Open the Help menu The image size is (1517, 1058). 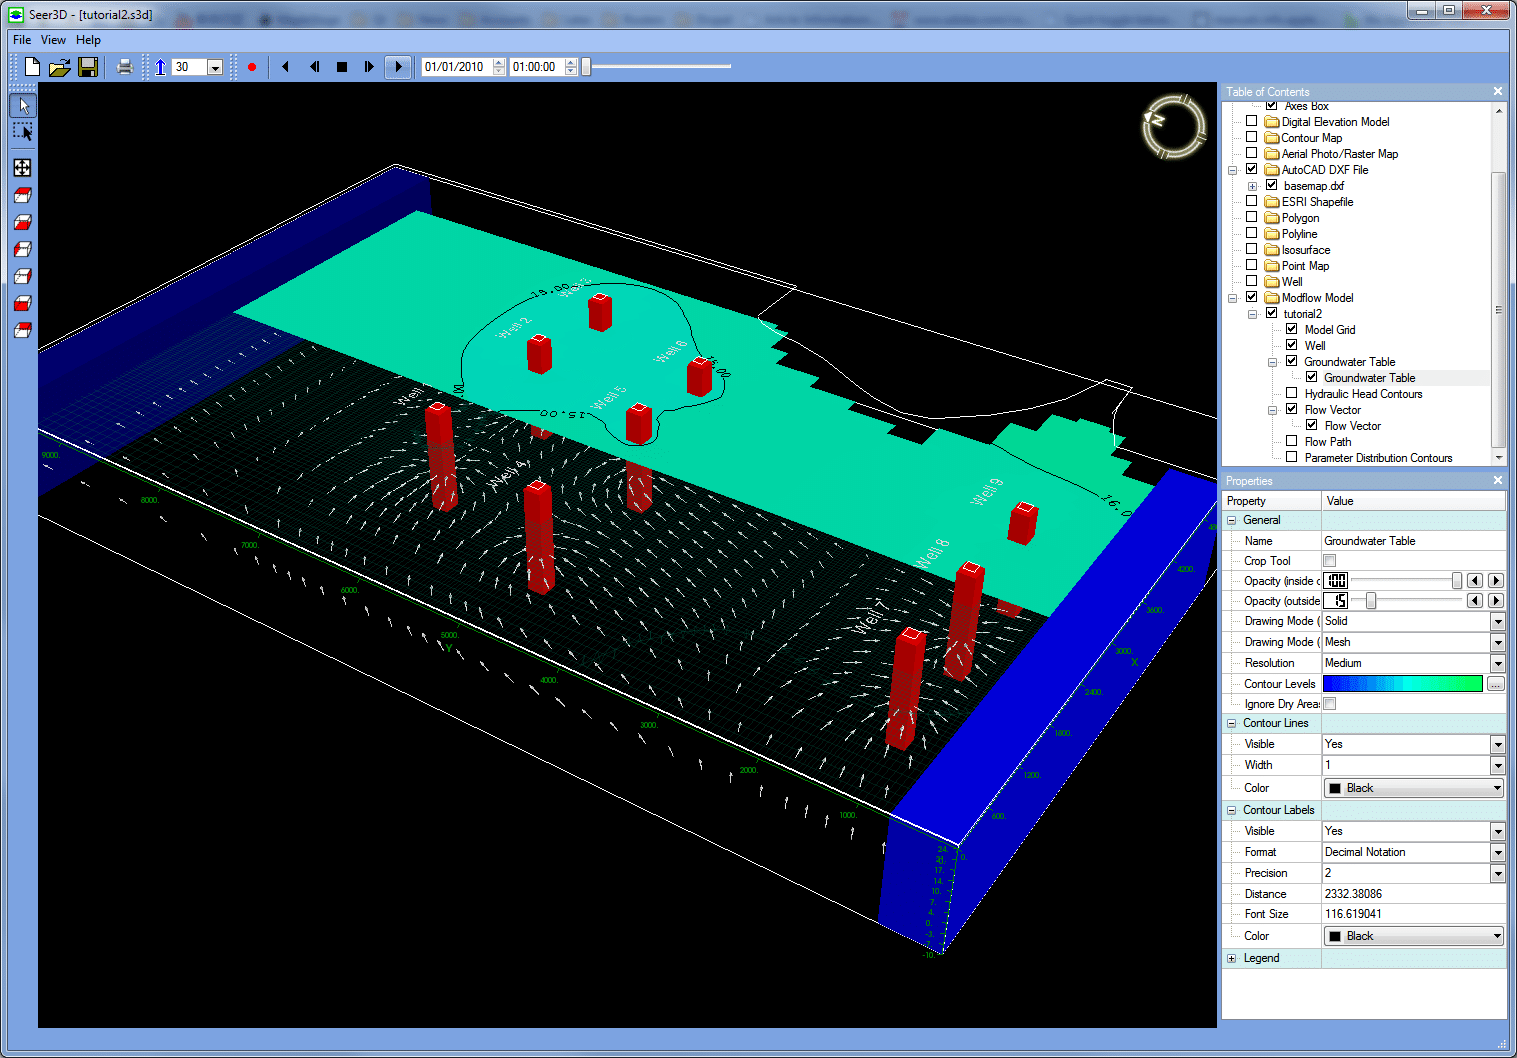pos(88,40)
